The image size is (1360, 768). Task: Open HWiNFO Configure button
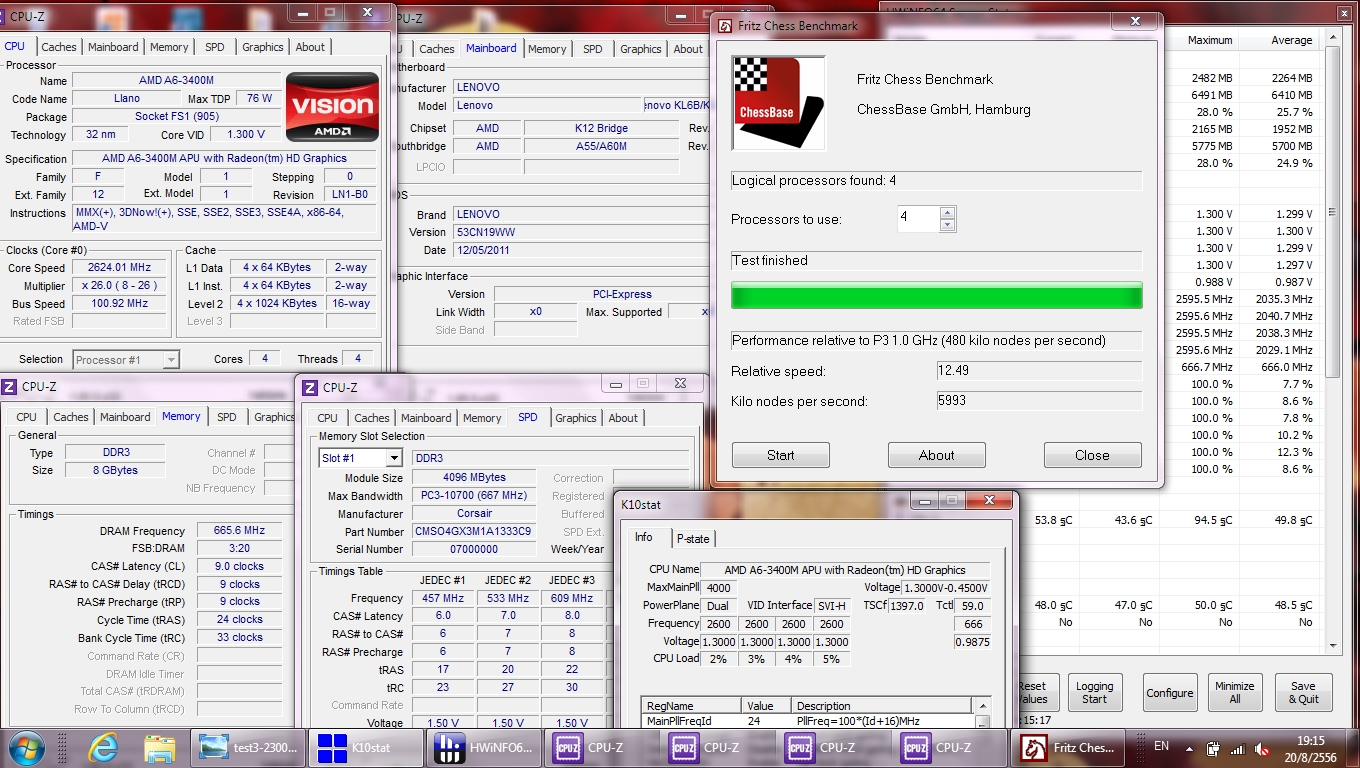tap(1170, 692)
